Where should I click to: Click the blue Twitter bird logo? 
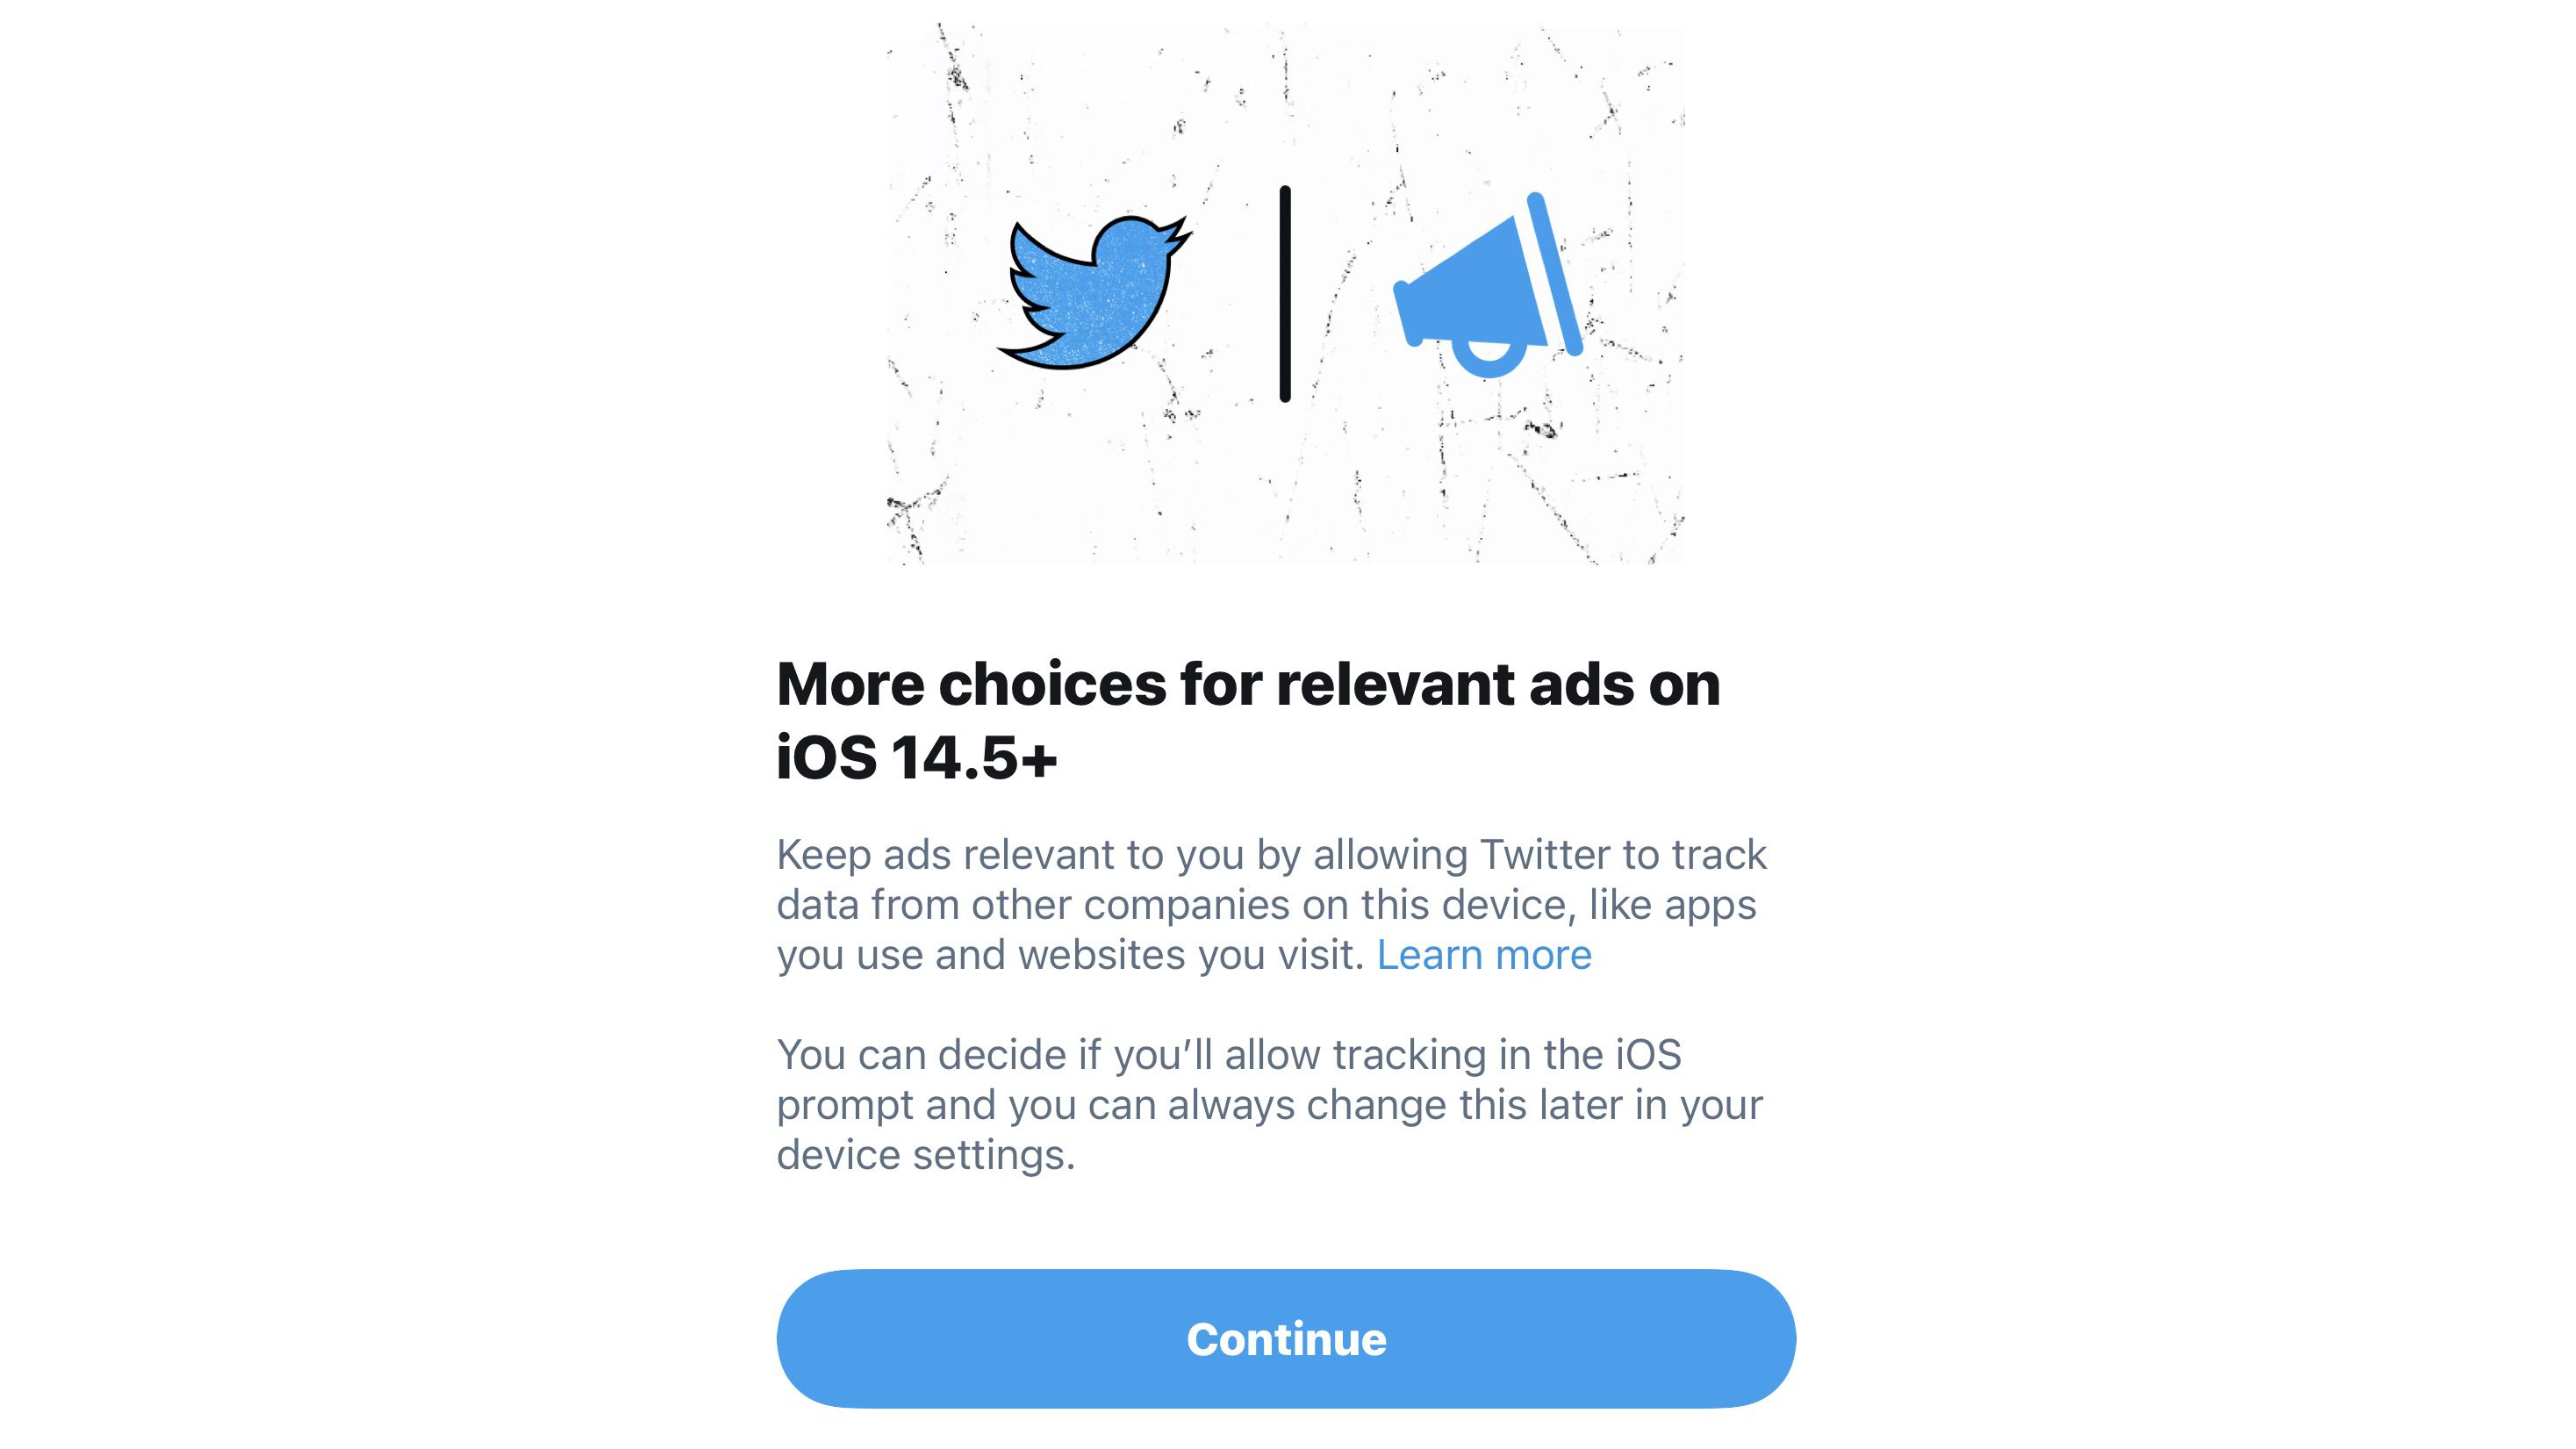coord(1094,292)
